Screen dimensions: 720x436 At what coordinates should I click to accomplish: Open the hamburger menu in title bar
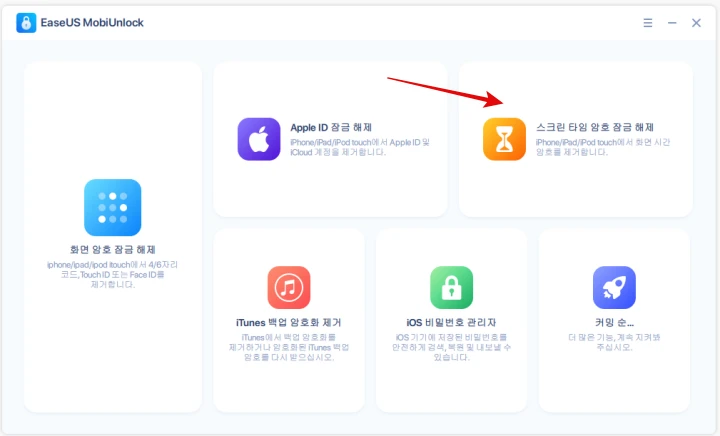647,23
